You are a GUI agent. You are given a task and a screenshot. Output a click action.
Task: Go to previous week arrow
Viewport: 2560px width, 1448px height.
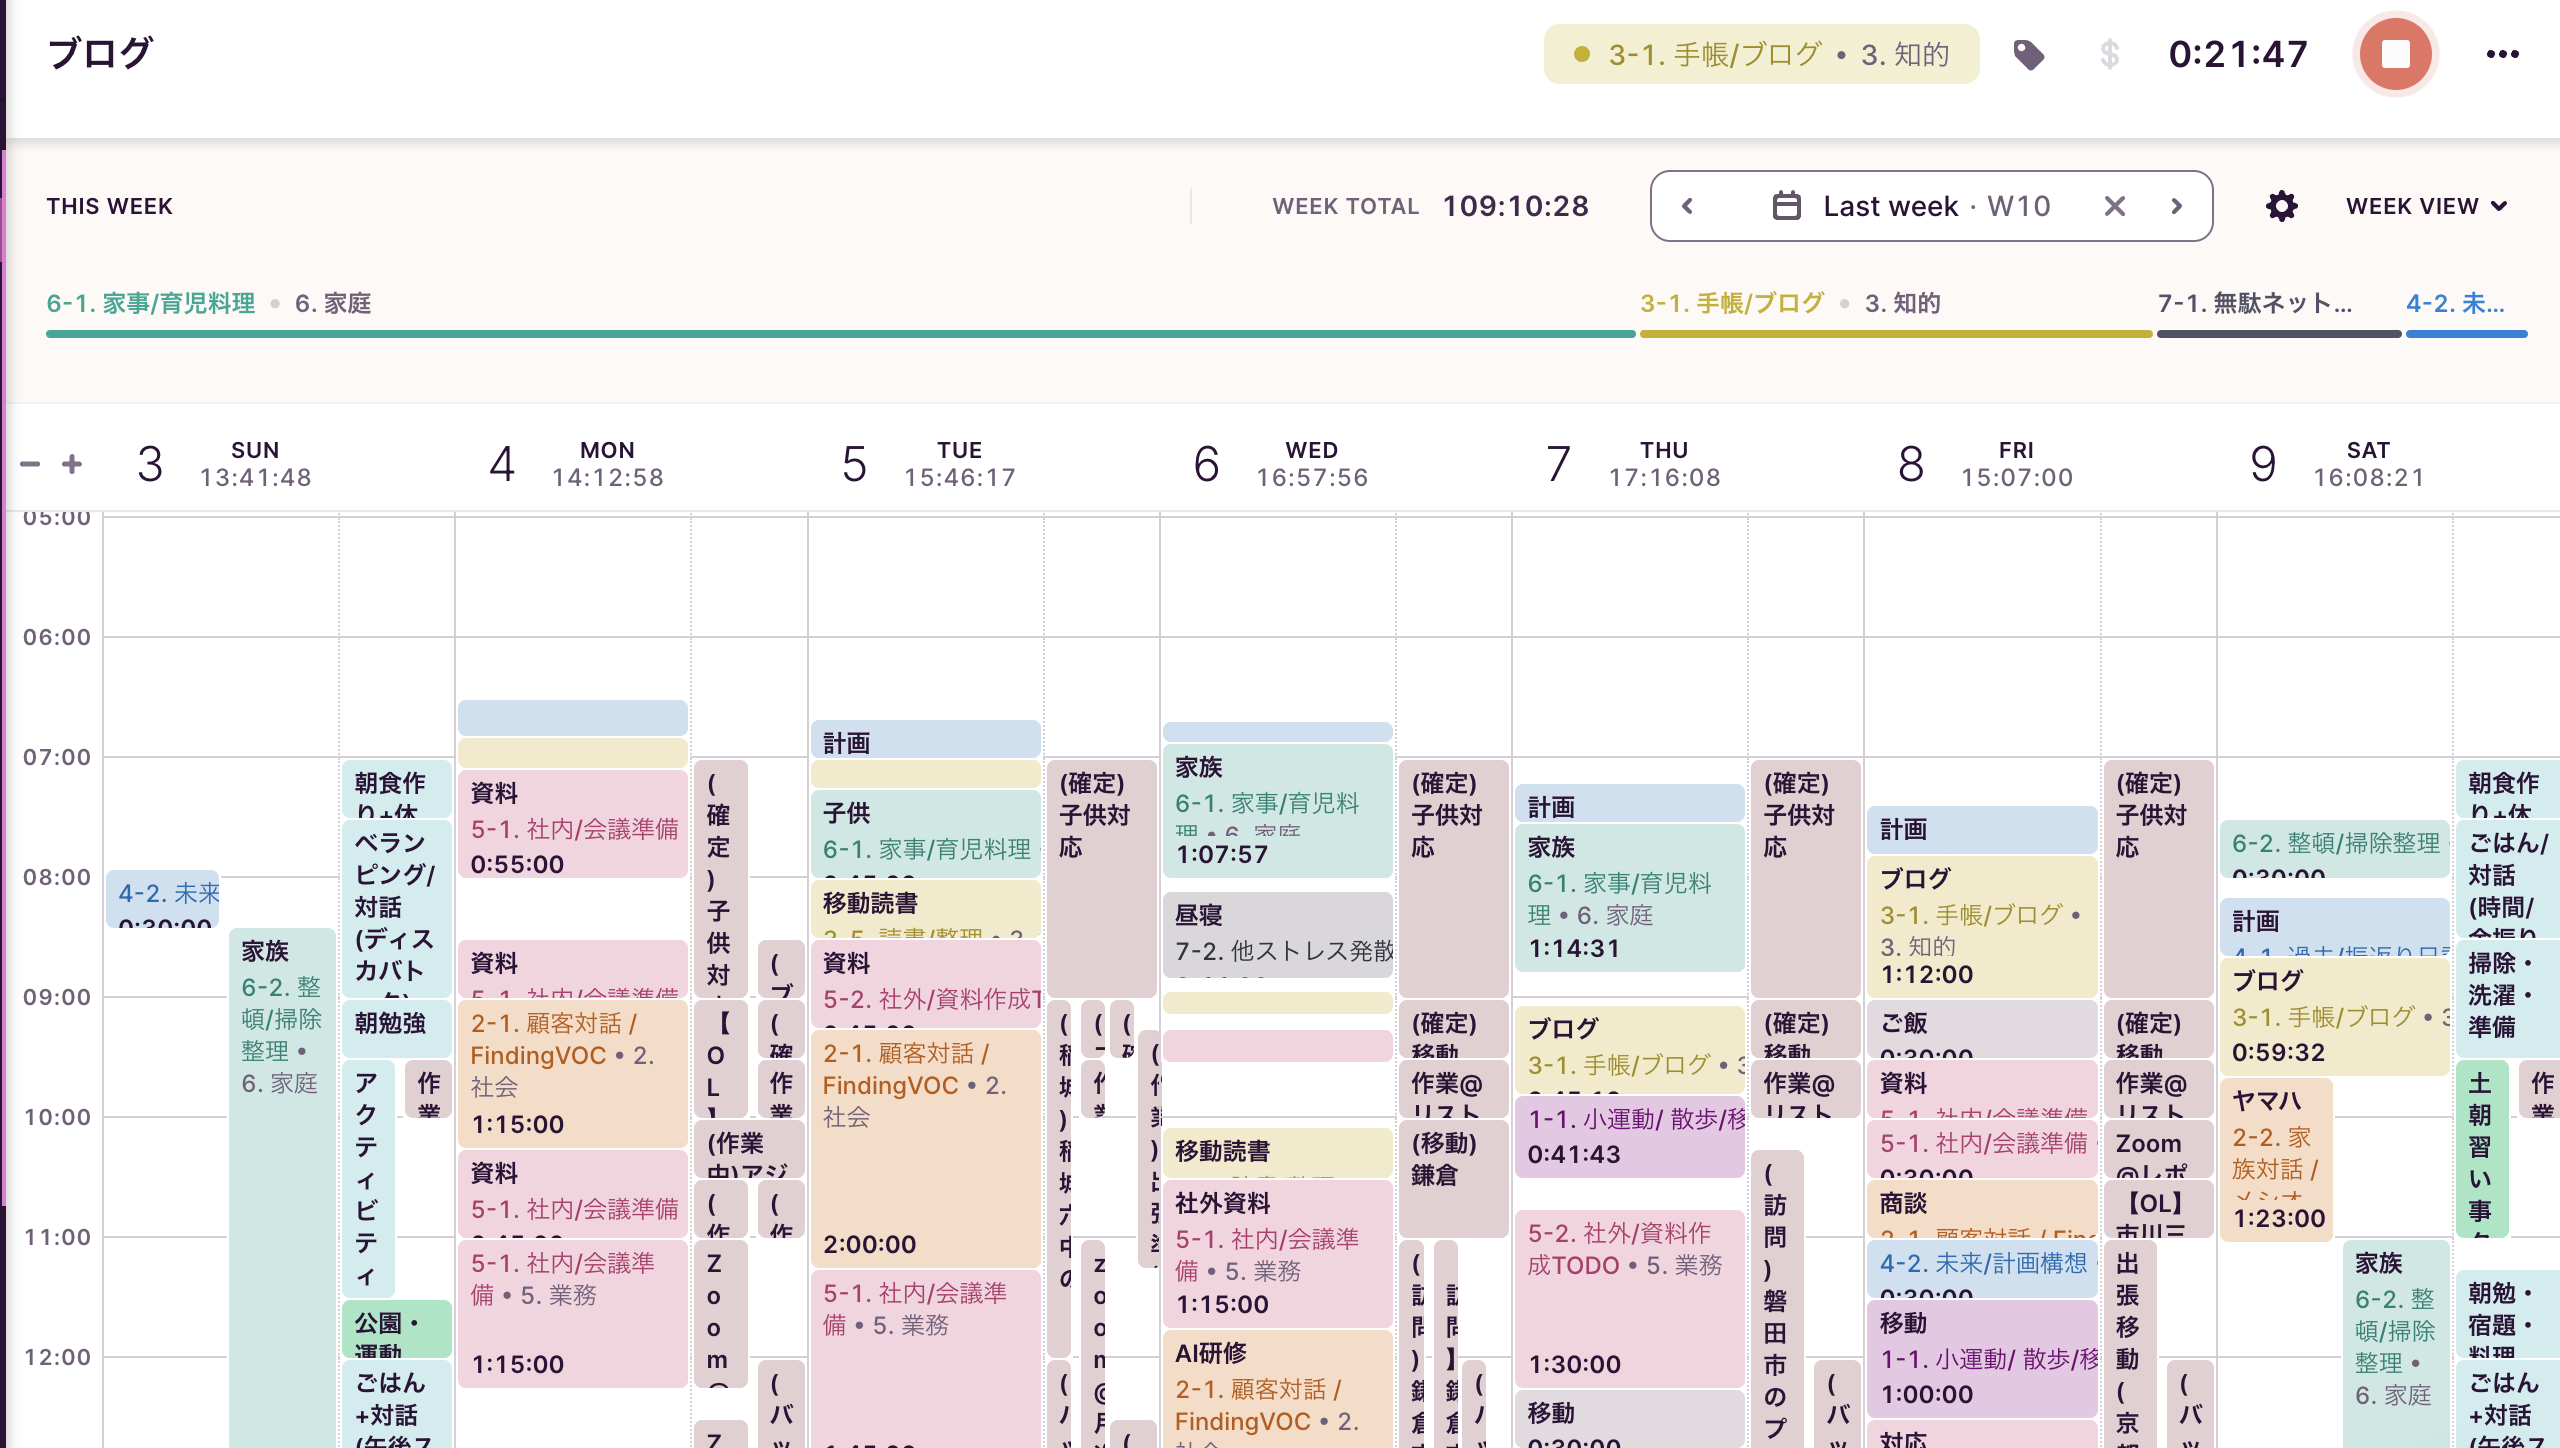1688,206
